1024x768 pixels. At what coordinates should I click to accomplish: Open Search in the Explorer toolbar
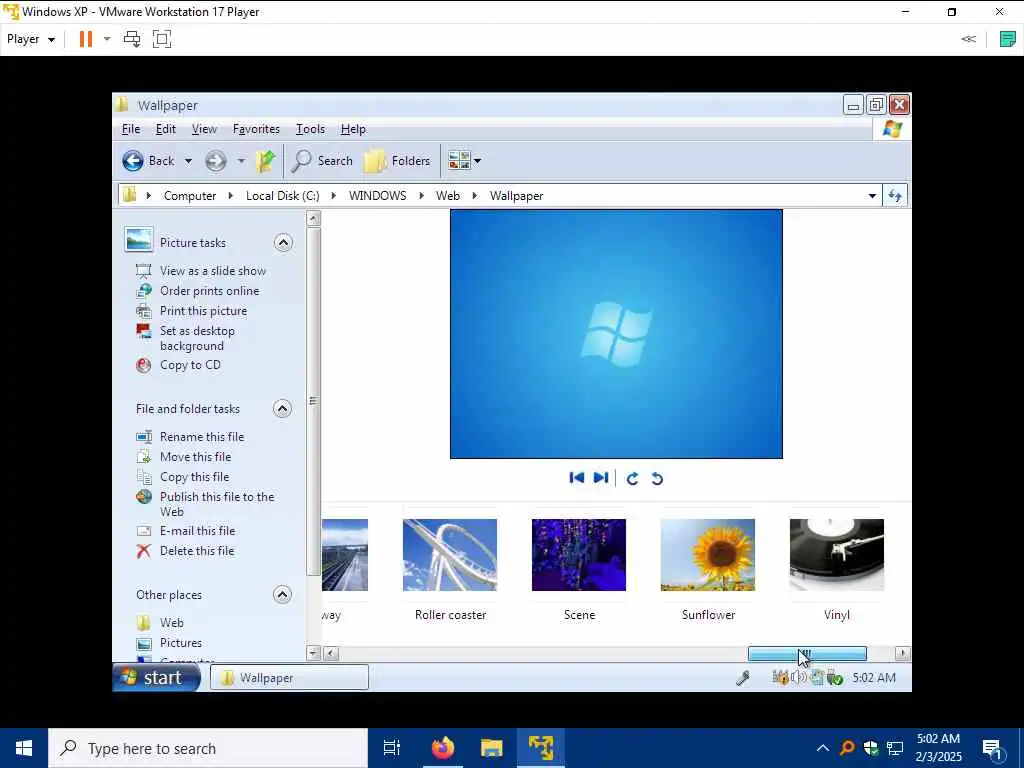click(323, 161)
